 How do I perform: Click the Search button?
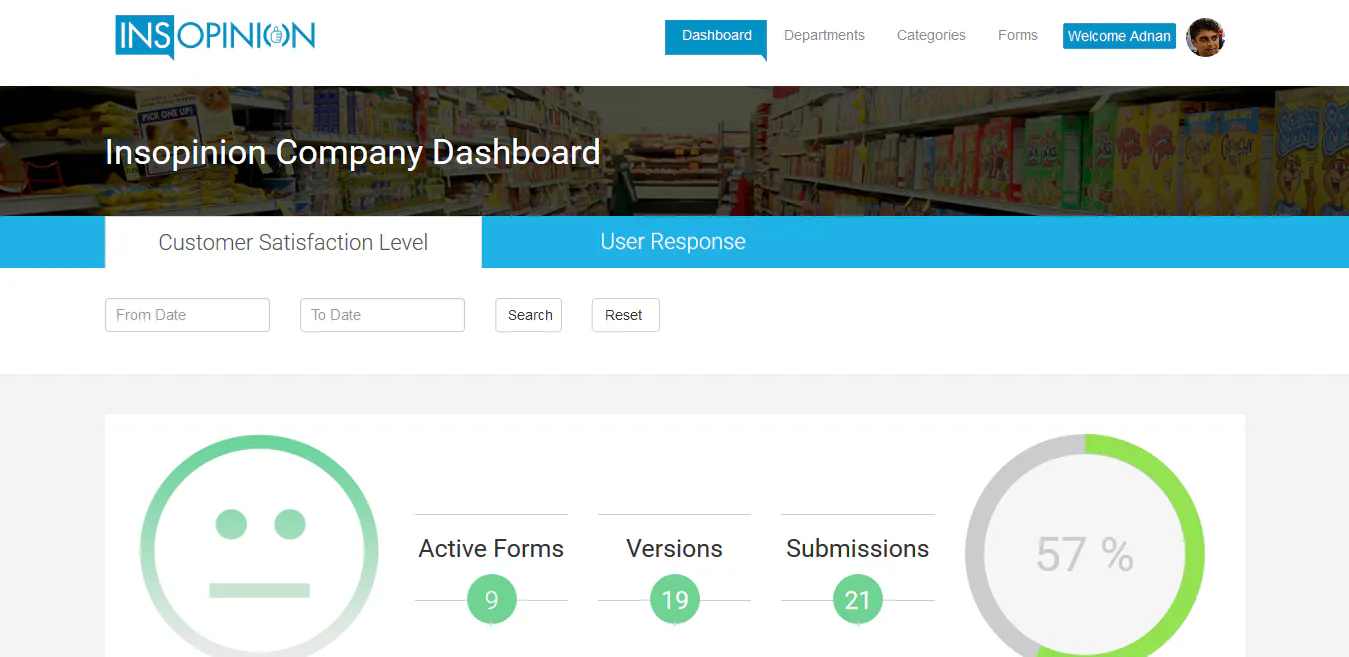click(528, 315)
